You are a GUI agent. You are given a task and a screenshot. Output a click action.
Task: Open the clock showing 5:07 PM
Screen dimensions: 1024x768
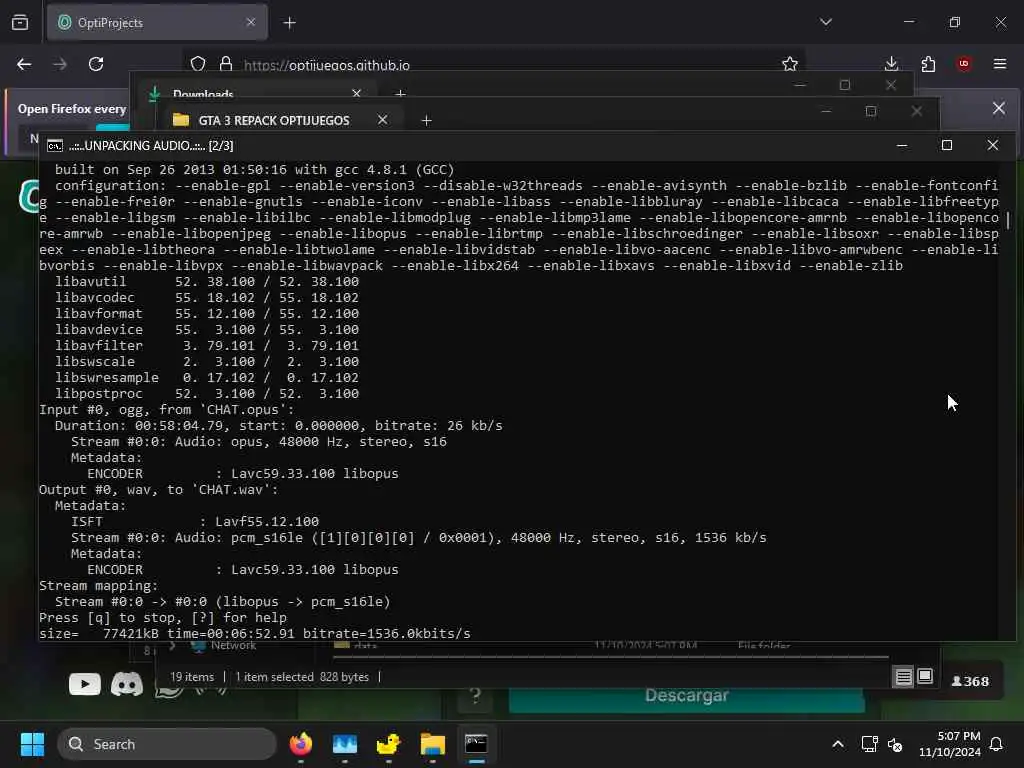click(950, 744)
